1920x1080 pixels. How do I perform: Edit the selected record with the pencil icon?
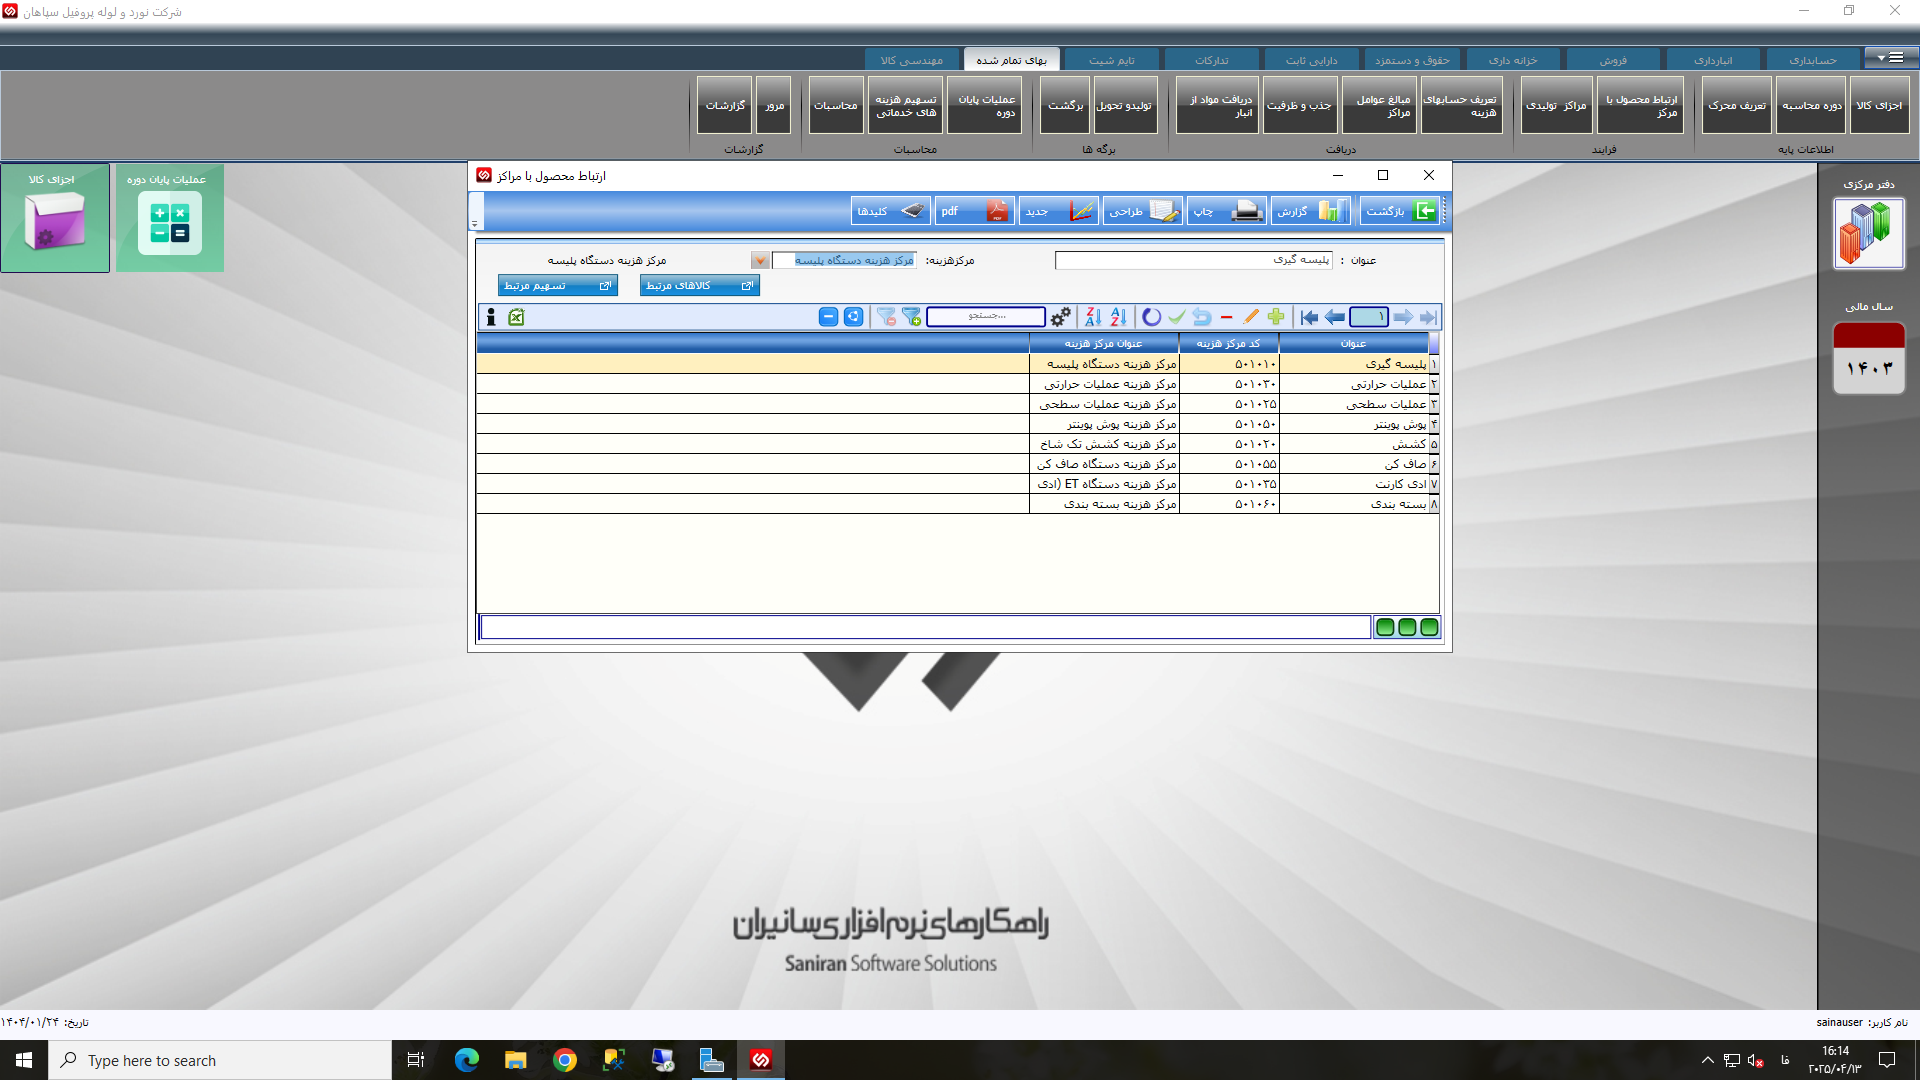tap(1250, 317)
